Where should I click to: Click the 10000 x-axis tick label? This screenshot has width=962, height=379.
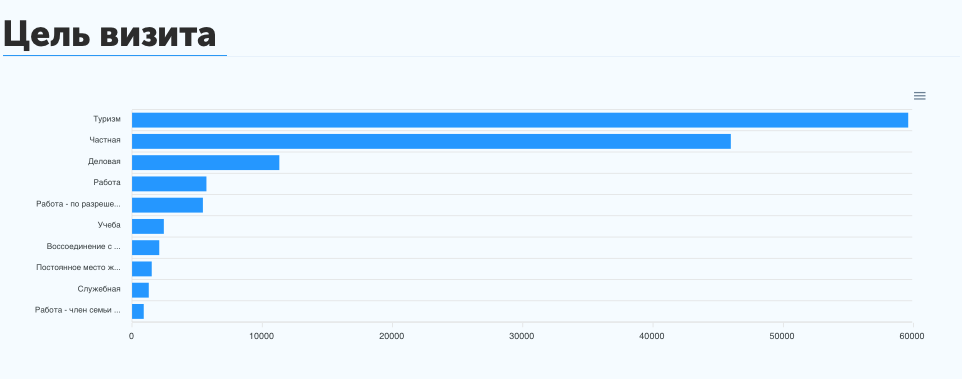coord(262,336)
